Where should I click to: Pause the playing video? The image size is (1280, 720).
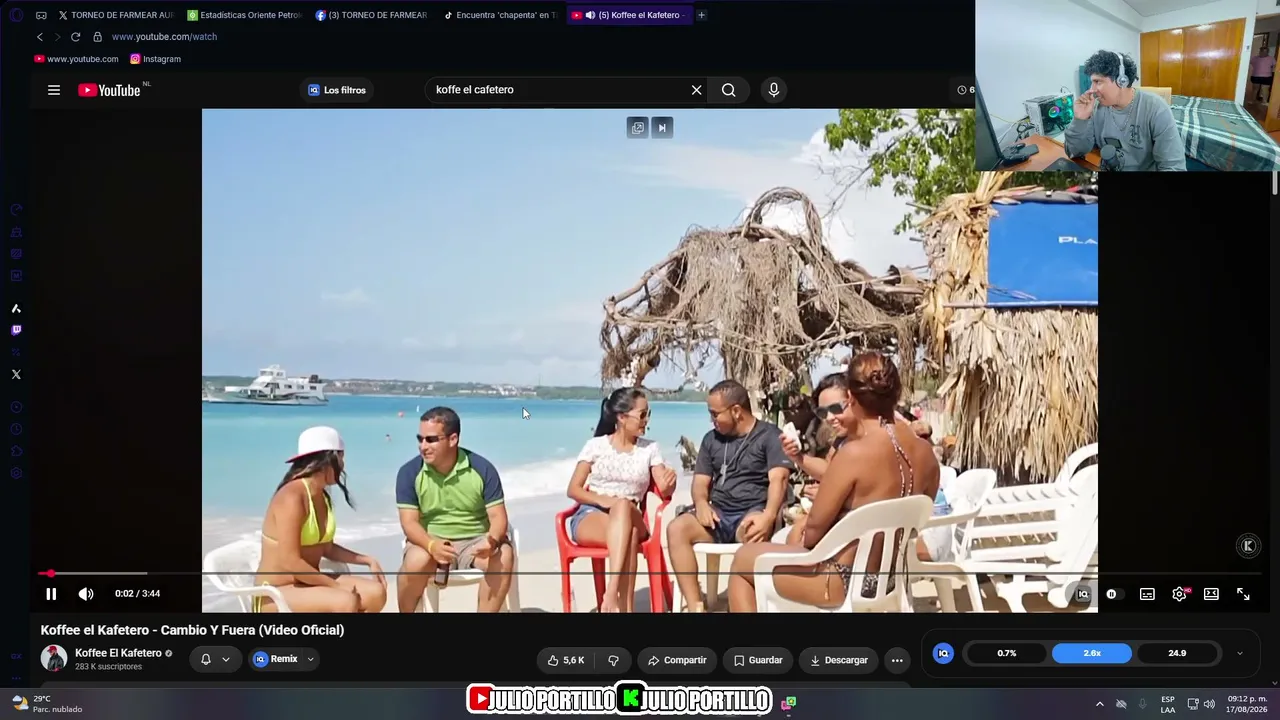[x=51, y=594]
